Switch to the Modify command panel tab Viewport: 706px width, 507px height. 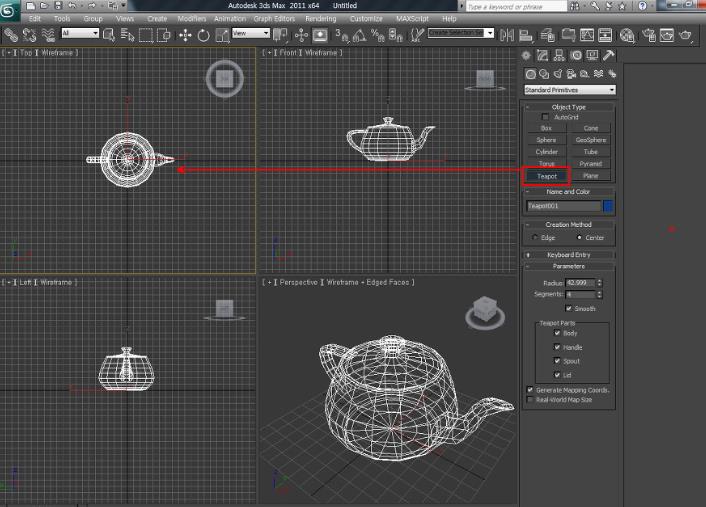(x=543, y=55)
